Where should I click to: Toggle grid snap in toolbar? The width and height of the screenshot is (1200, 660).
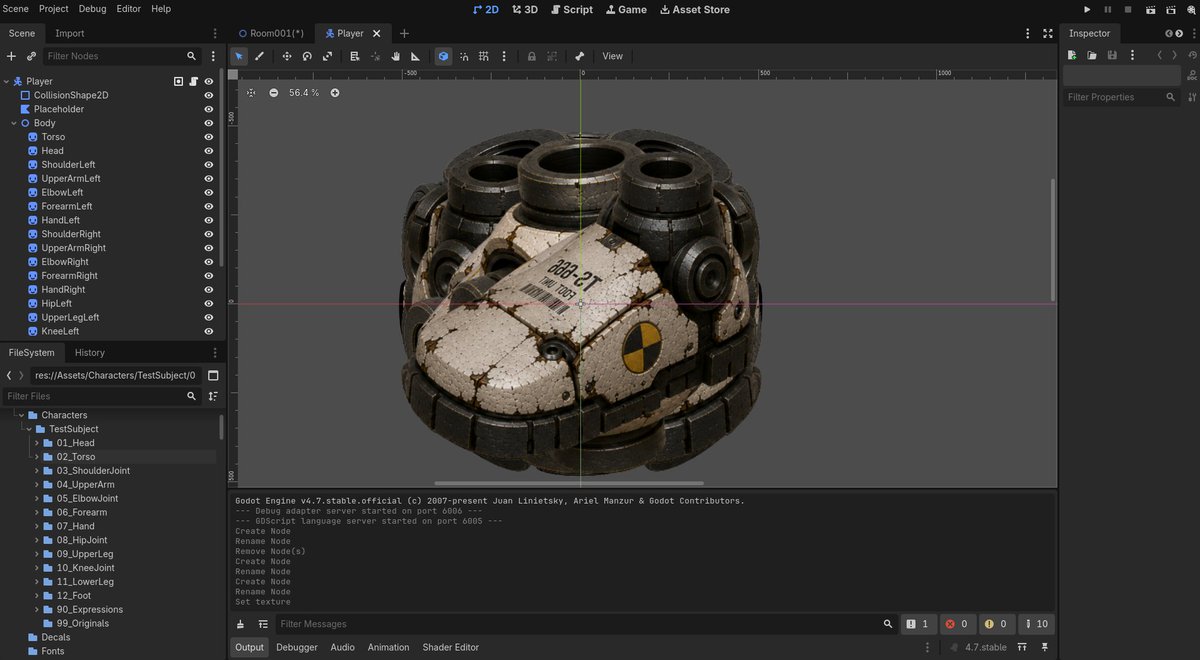(484, 56)
